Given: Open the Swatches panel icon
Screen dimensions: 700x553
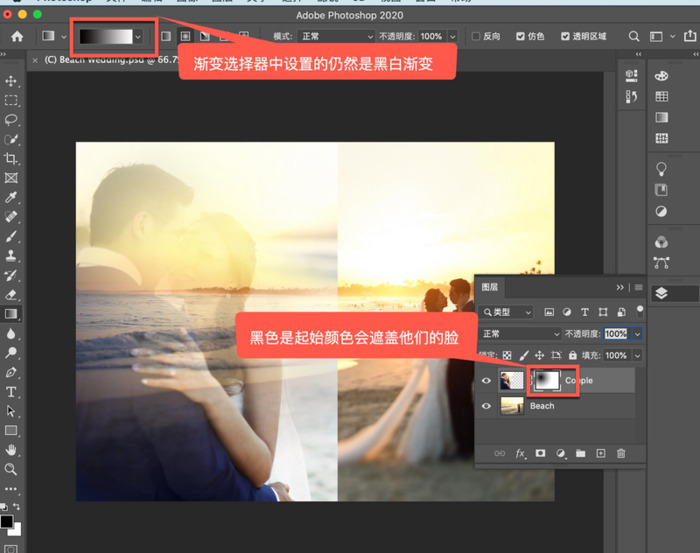Looking at the screenshot, I should [661, 96].
